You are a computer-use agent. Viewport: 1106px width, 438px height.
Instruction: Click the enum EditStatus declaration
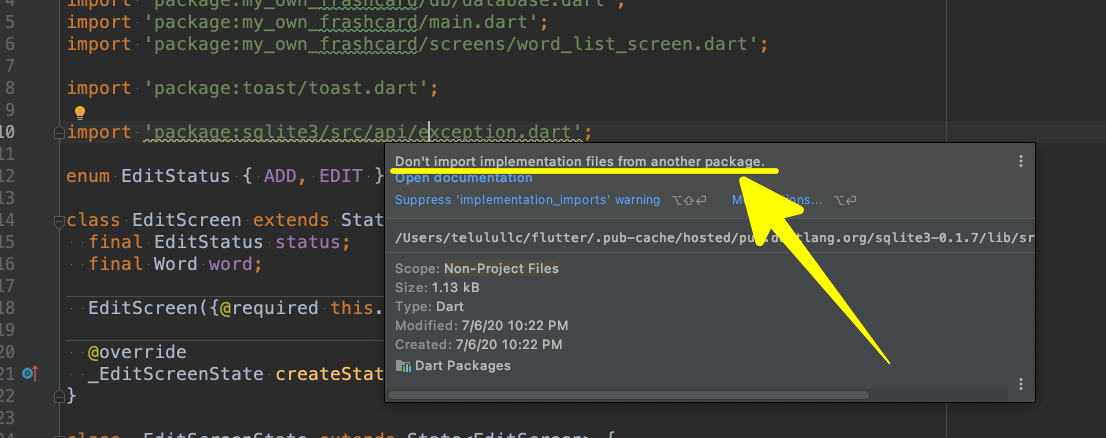[x=225, y=176]
